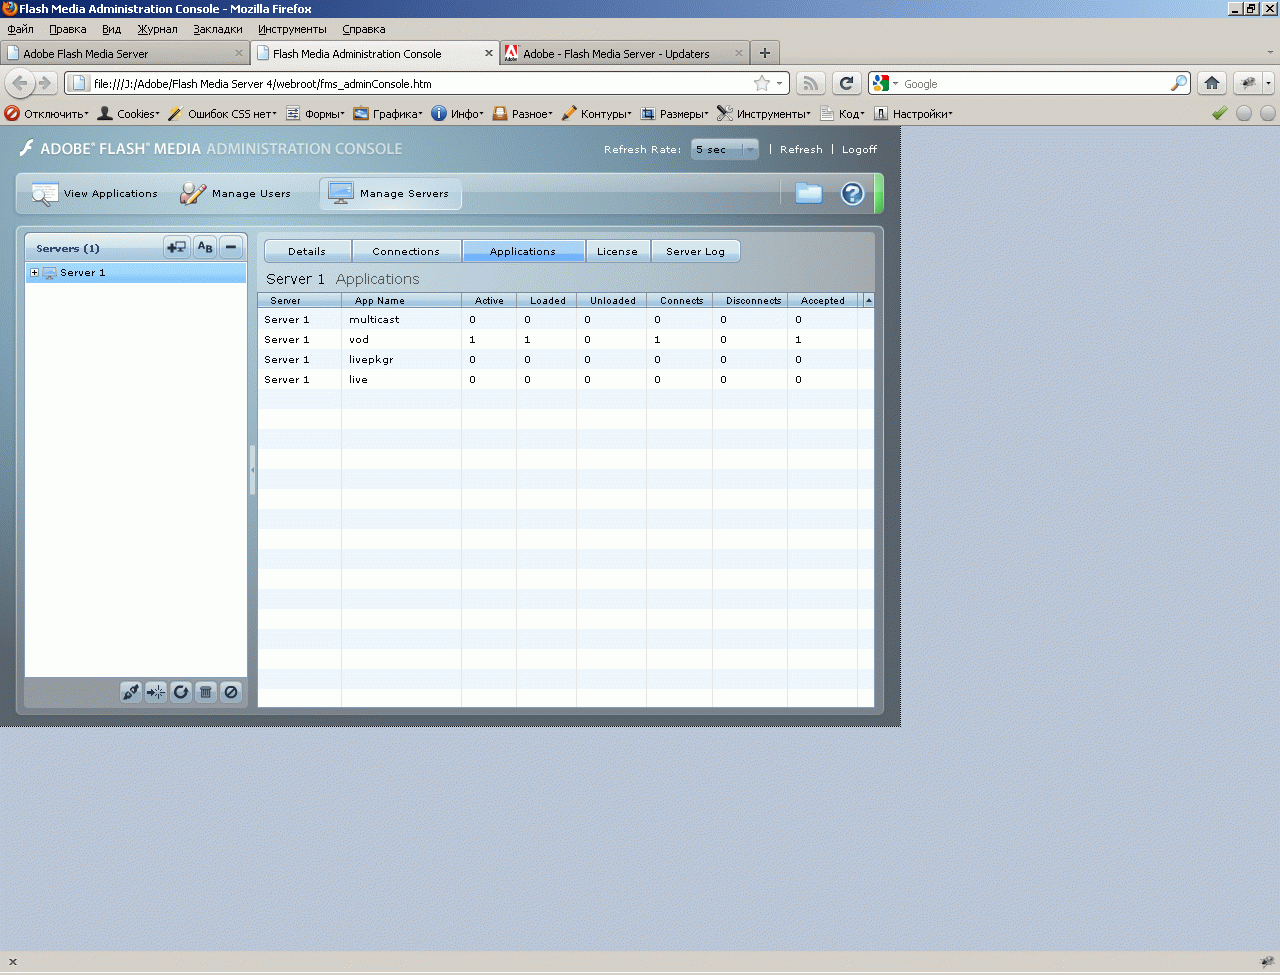The height and width of the screenshot is (975, 1280).
Task: Expand the Server 1 tree node
Action: pyautogui.click(x=34, y=273)
